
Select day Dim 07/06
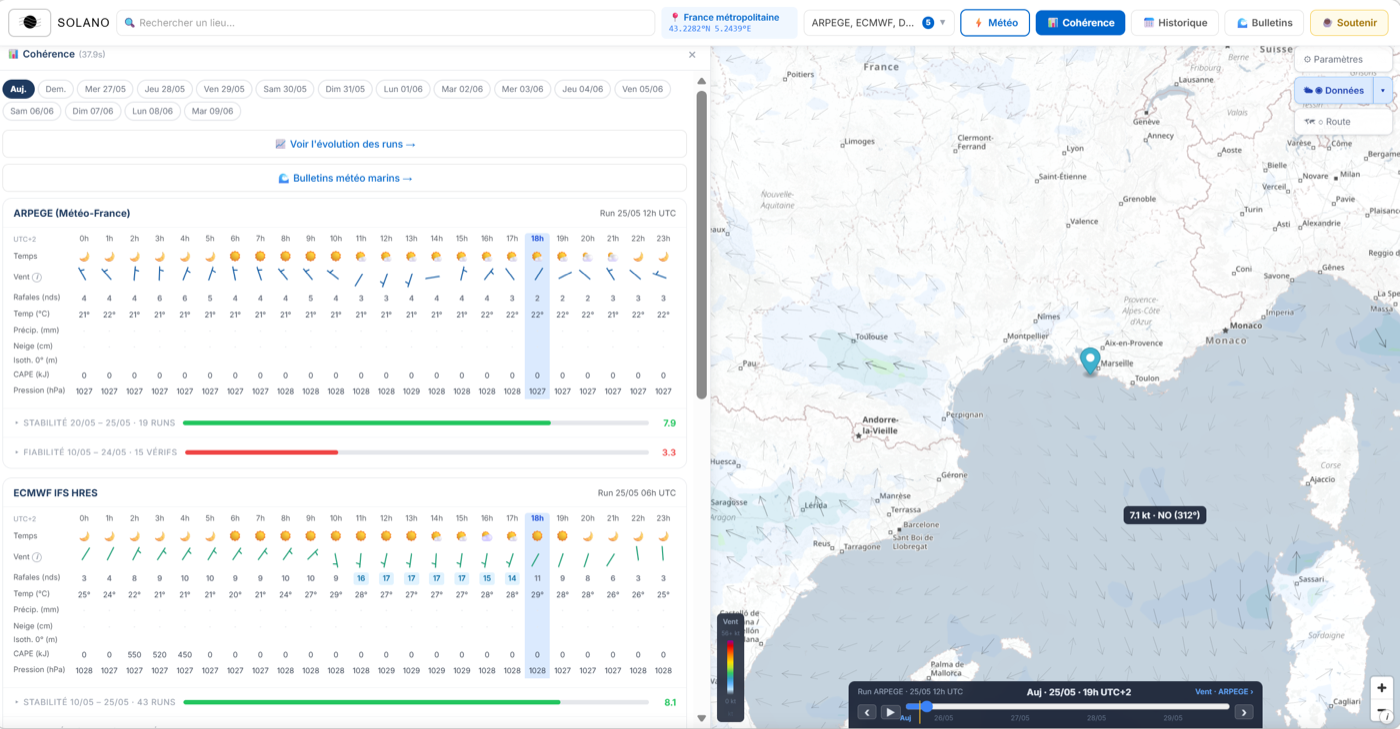93,111
